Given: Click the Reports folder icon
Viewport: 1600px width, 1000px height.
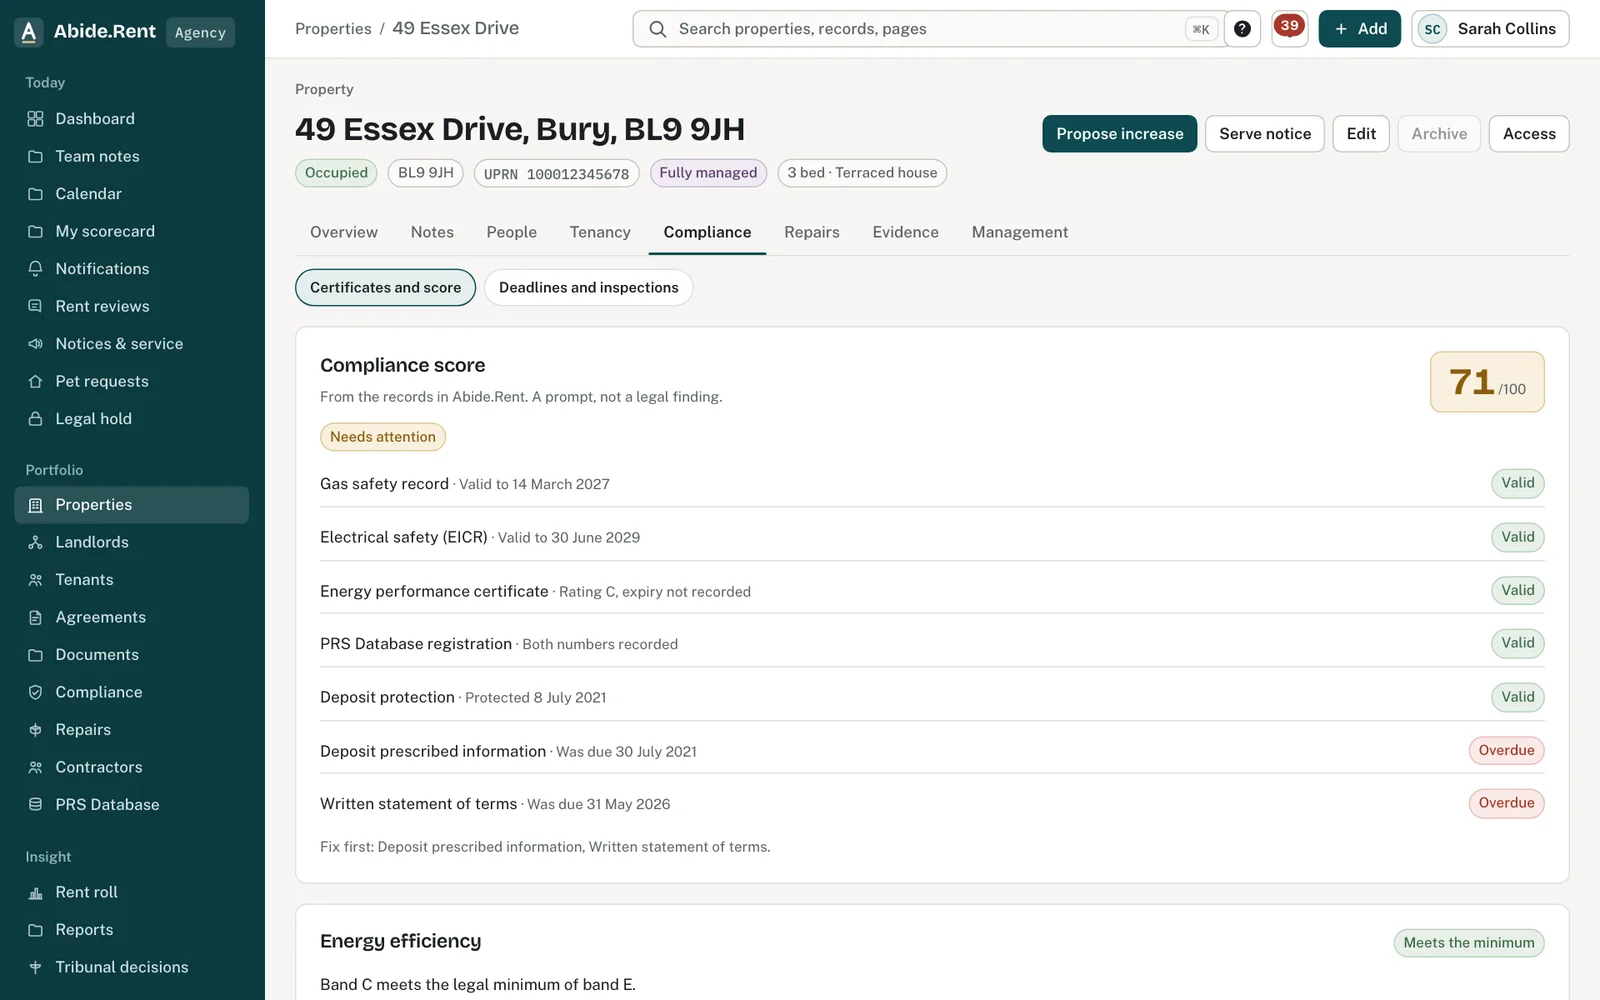Looking at the screenshot, I should 35,930.
